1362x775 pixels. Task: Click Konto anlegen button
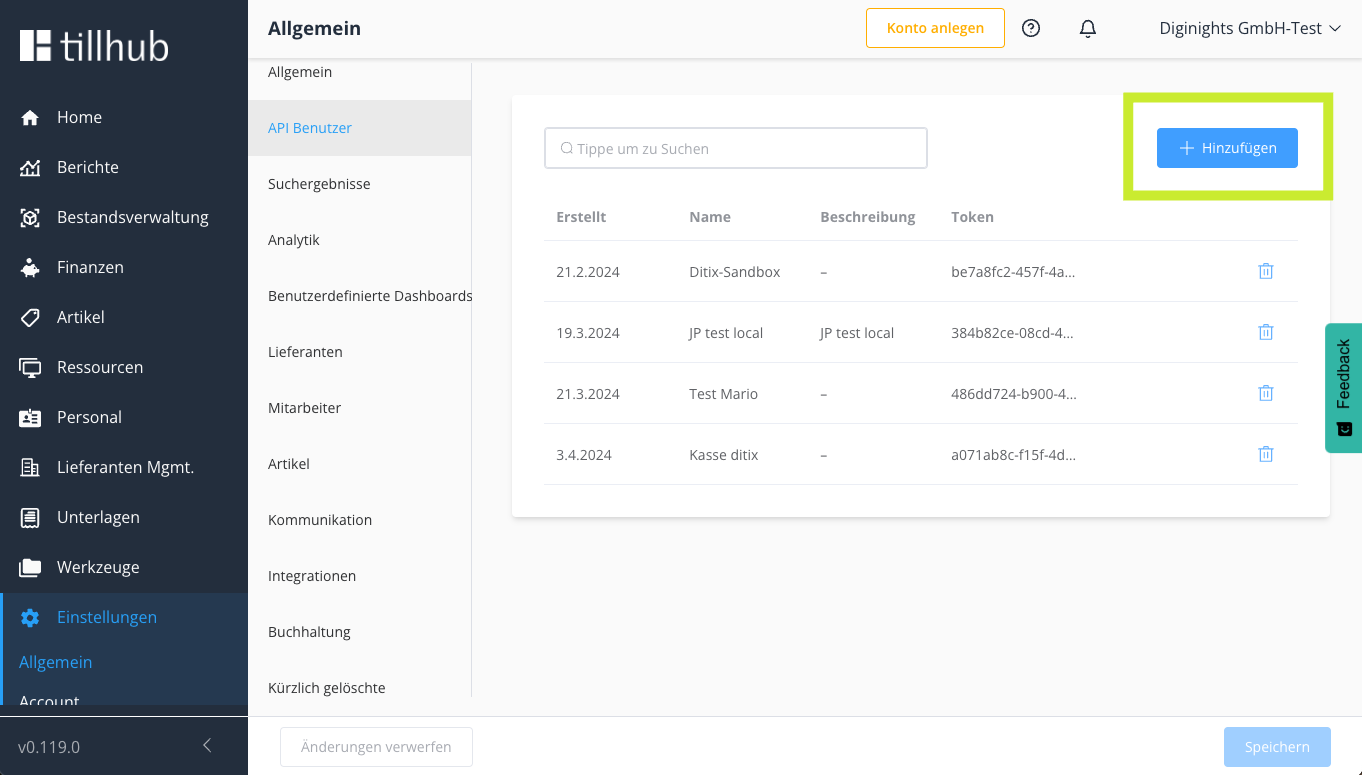(x=935, y=28)
